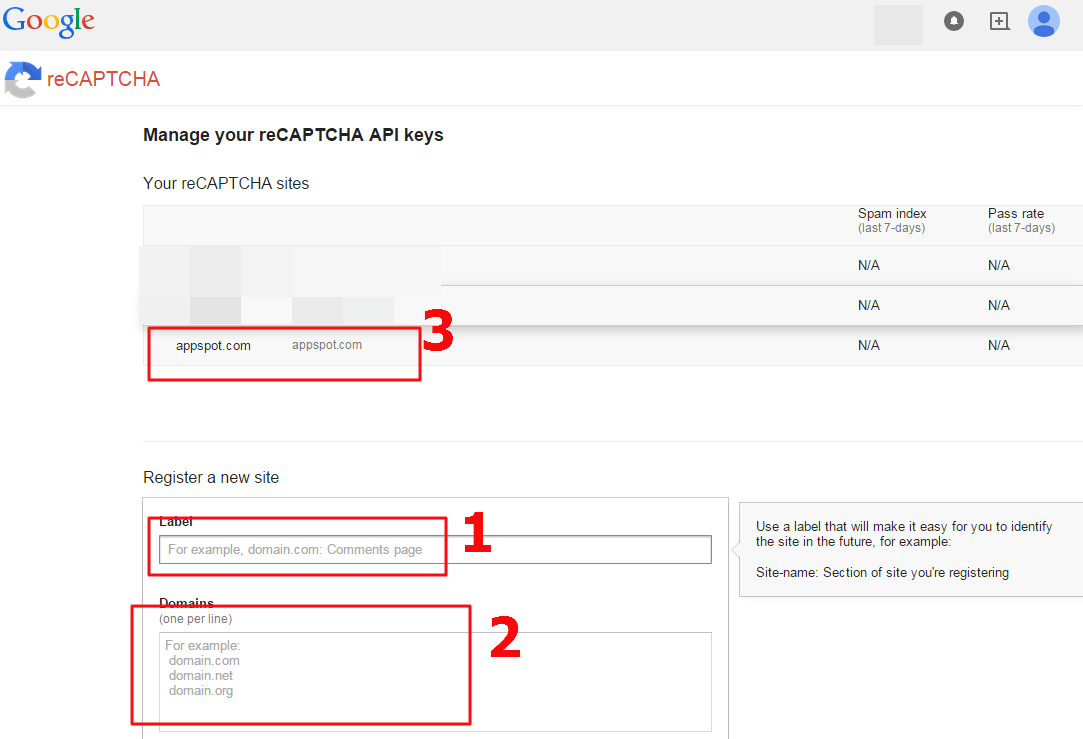Click the Spam index column header

tap(892, 220)
